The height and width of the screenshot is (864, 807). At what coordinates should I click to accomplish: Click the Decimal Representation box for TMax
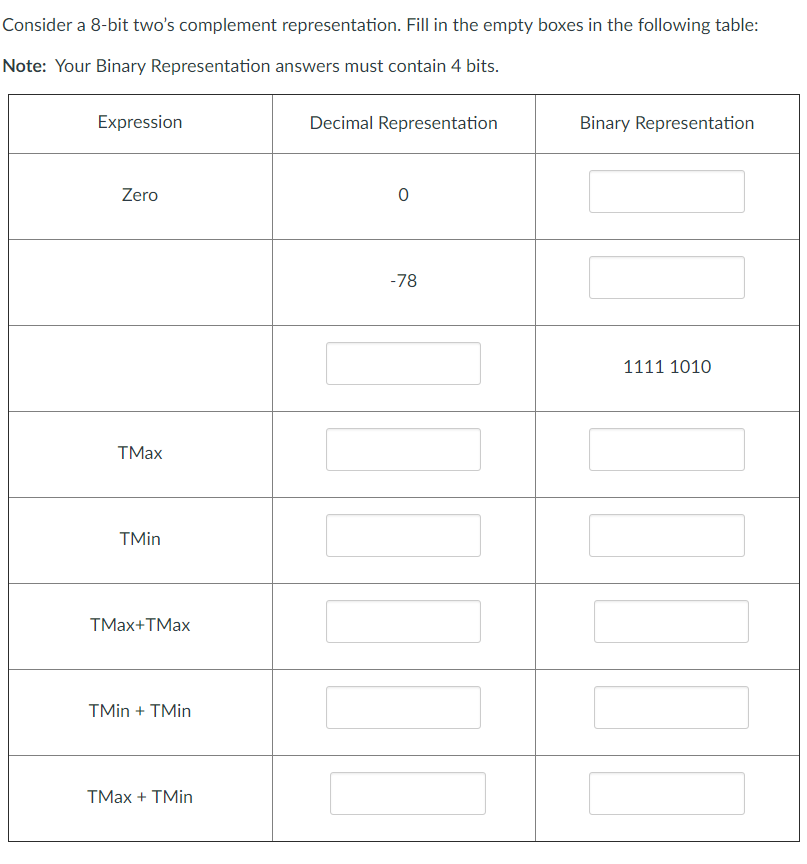click(x=403, y=449)
